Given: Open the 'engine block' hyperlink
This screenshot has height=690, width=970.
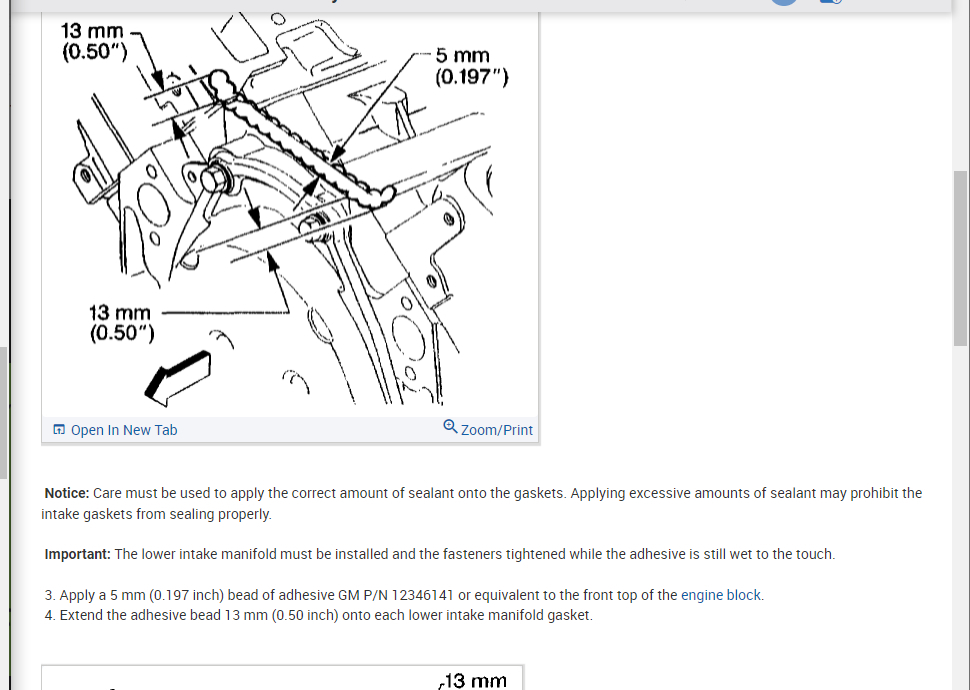Looking at the screenshot, I should [x=721, y=595].
